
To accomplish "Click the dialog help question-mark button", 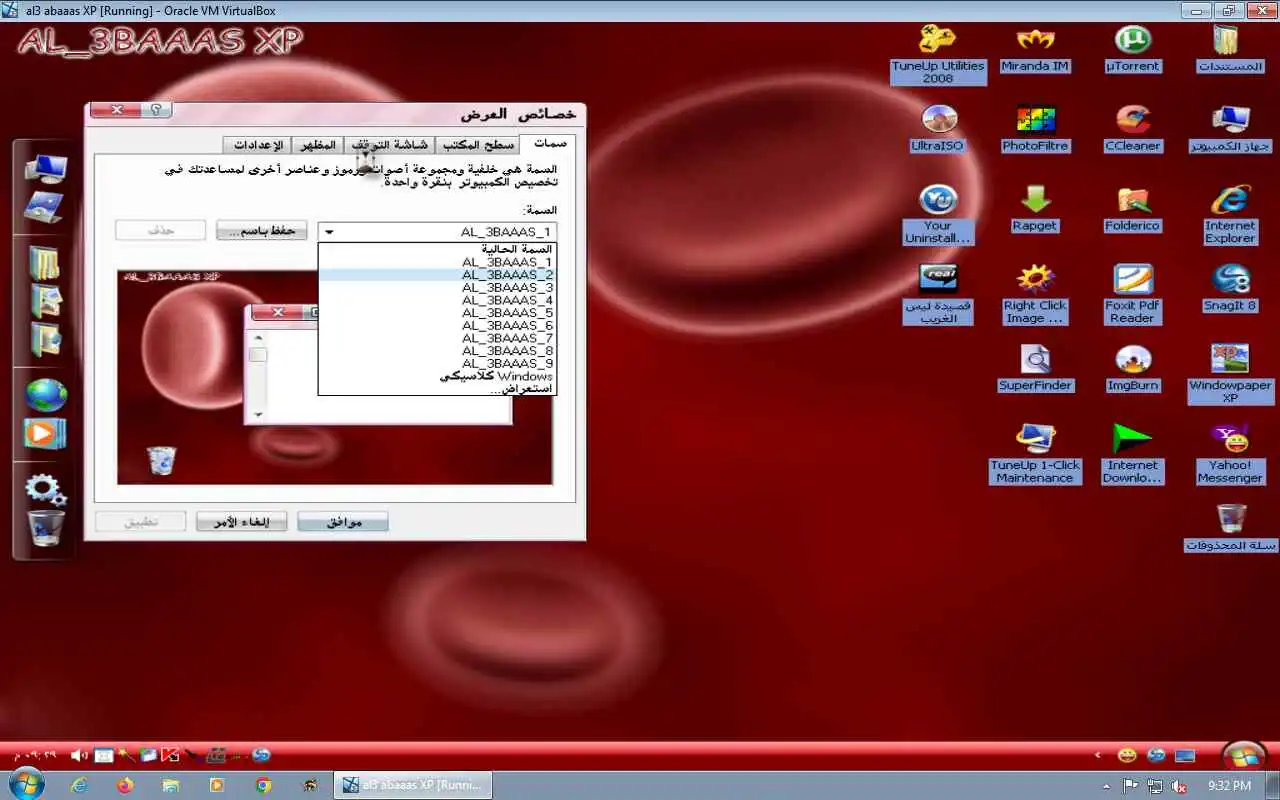I will coord(155,110).
